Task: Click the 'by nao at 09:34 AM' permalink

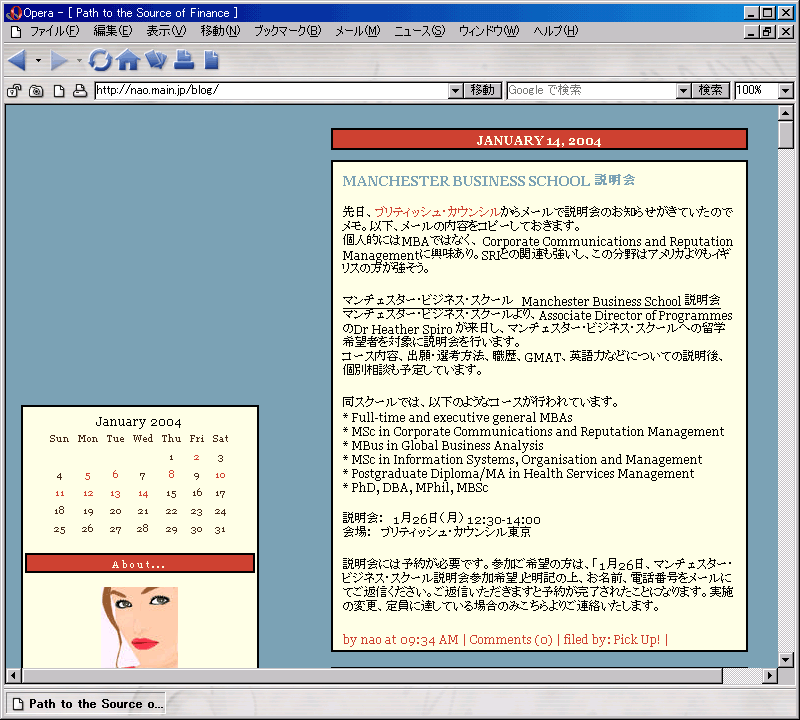Action: point(401,640)
